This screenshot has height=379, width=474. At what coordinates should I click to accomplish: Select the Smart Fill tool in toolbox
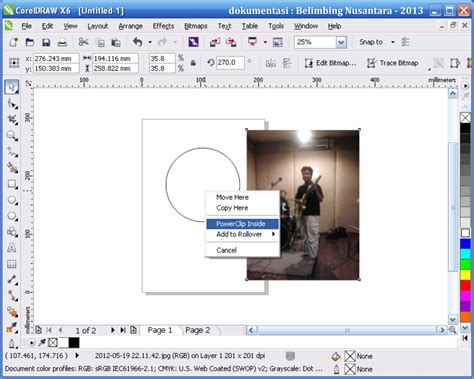pyautogui.click(x=12, y=168)
